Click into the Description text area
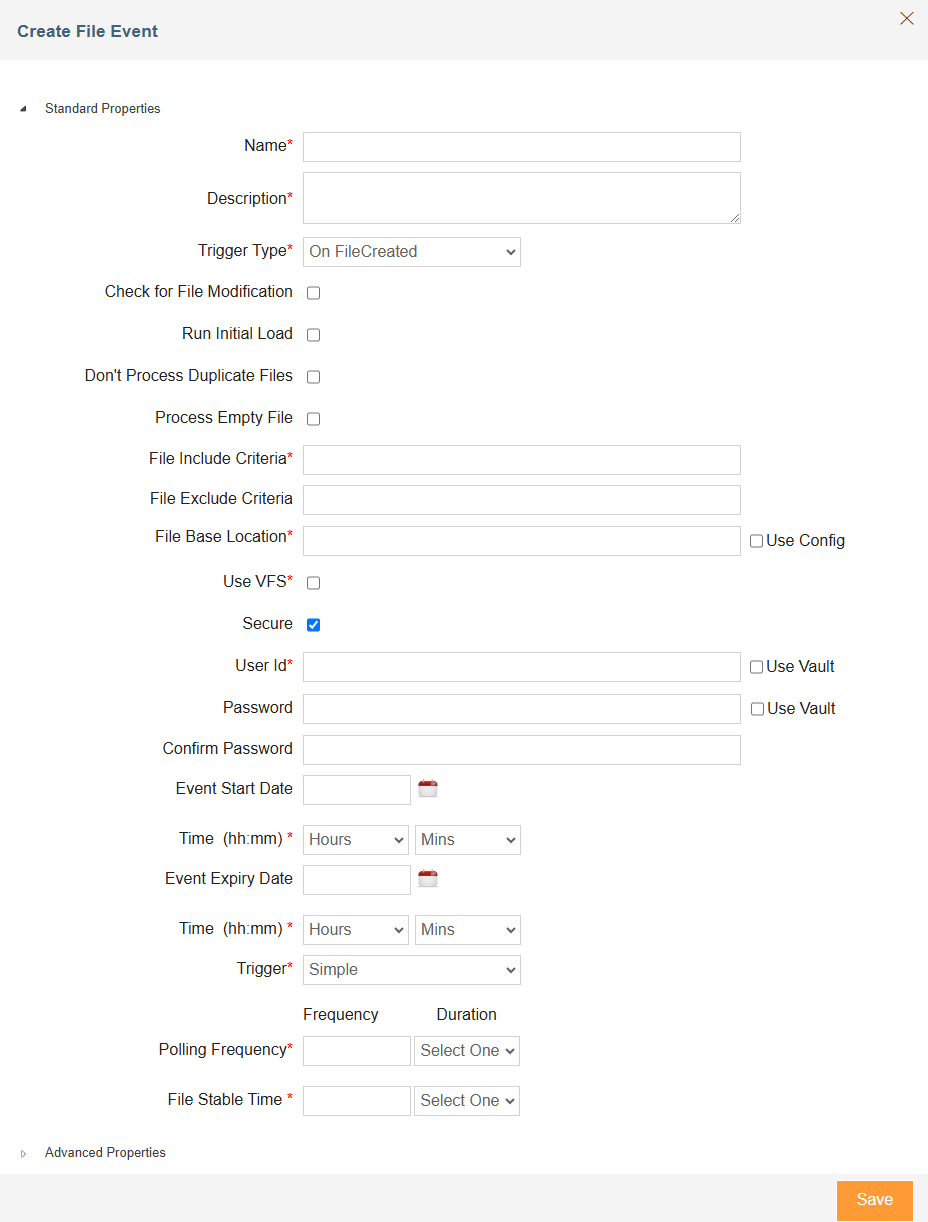 point(522,198)
